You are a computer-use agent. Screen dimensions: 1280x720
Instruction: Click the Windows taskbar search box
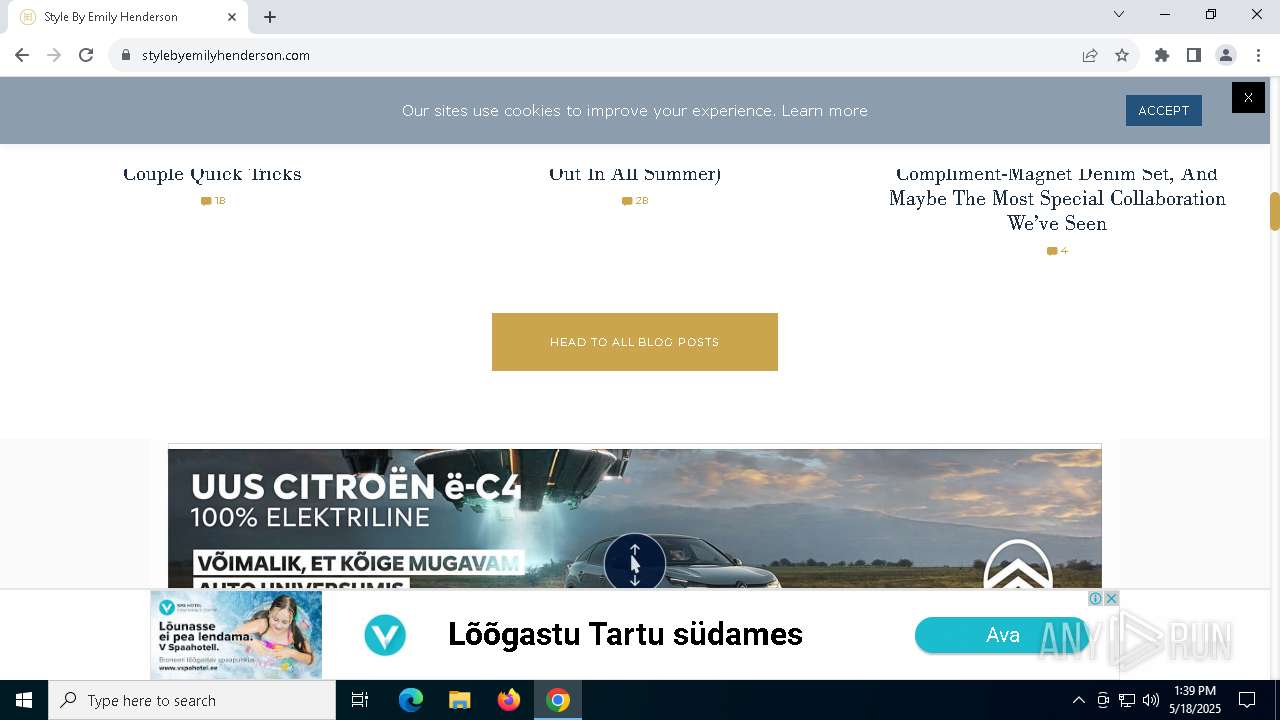click(192, 700)
